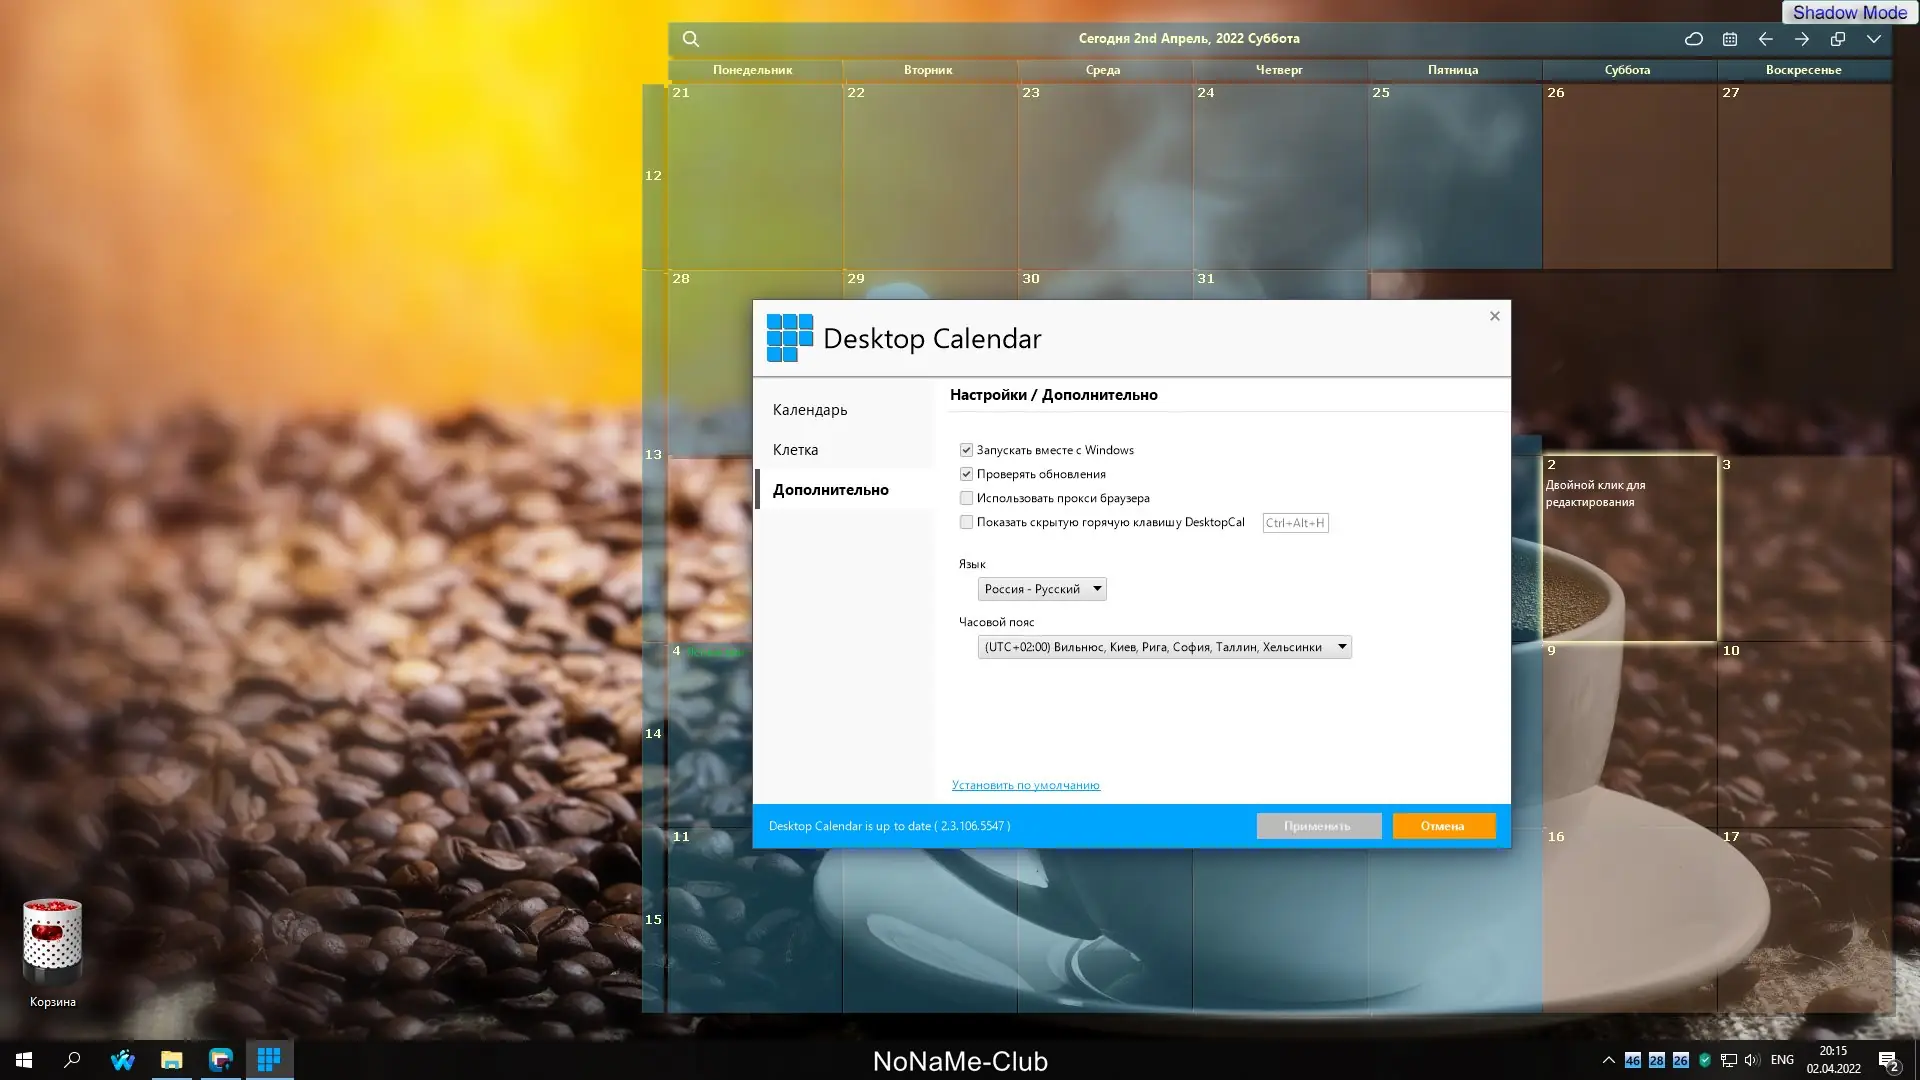Open Desktop Calendar taskbar icon
The image size is (1920, 1080).
268,1059
